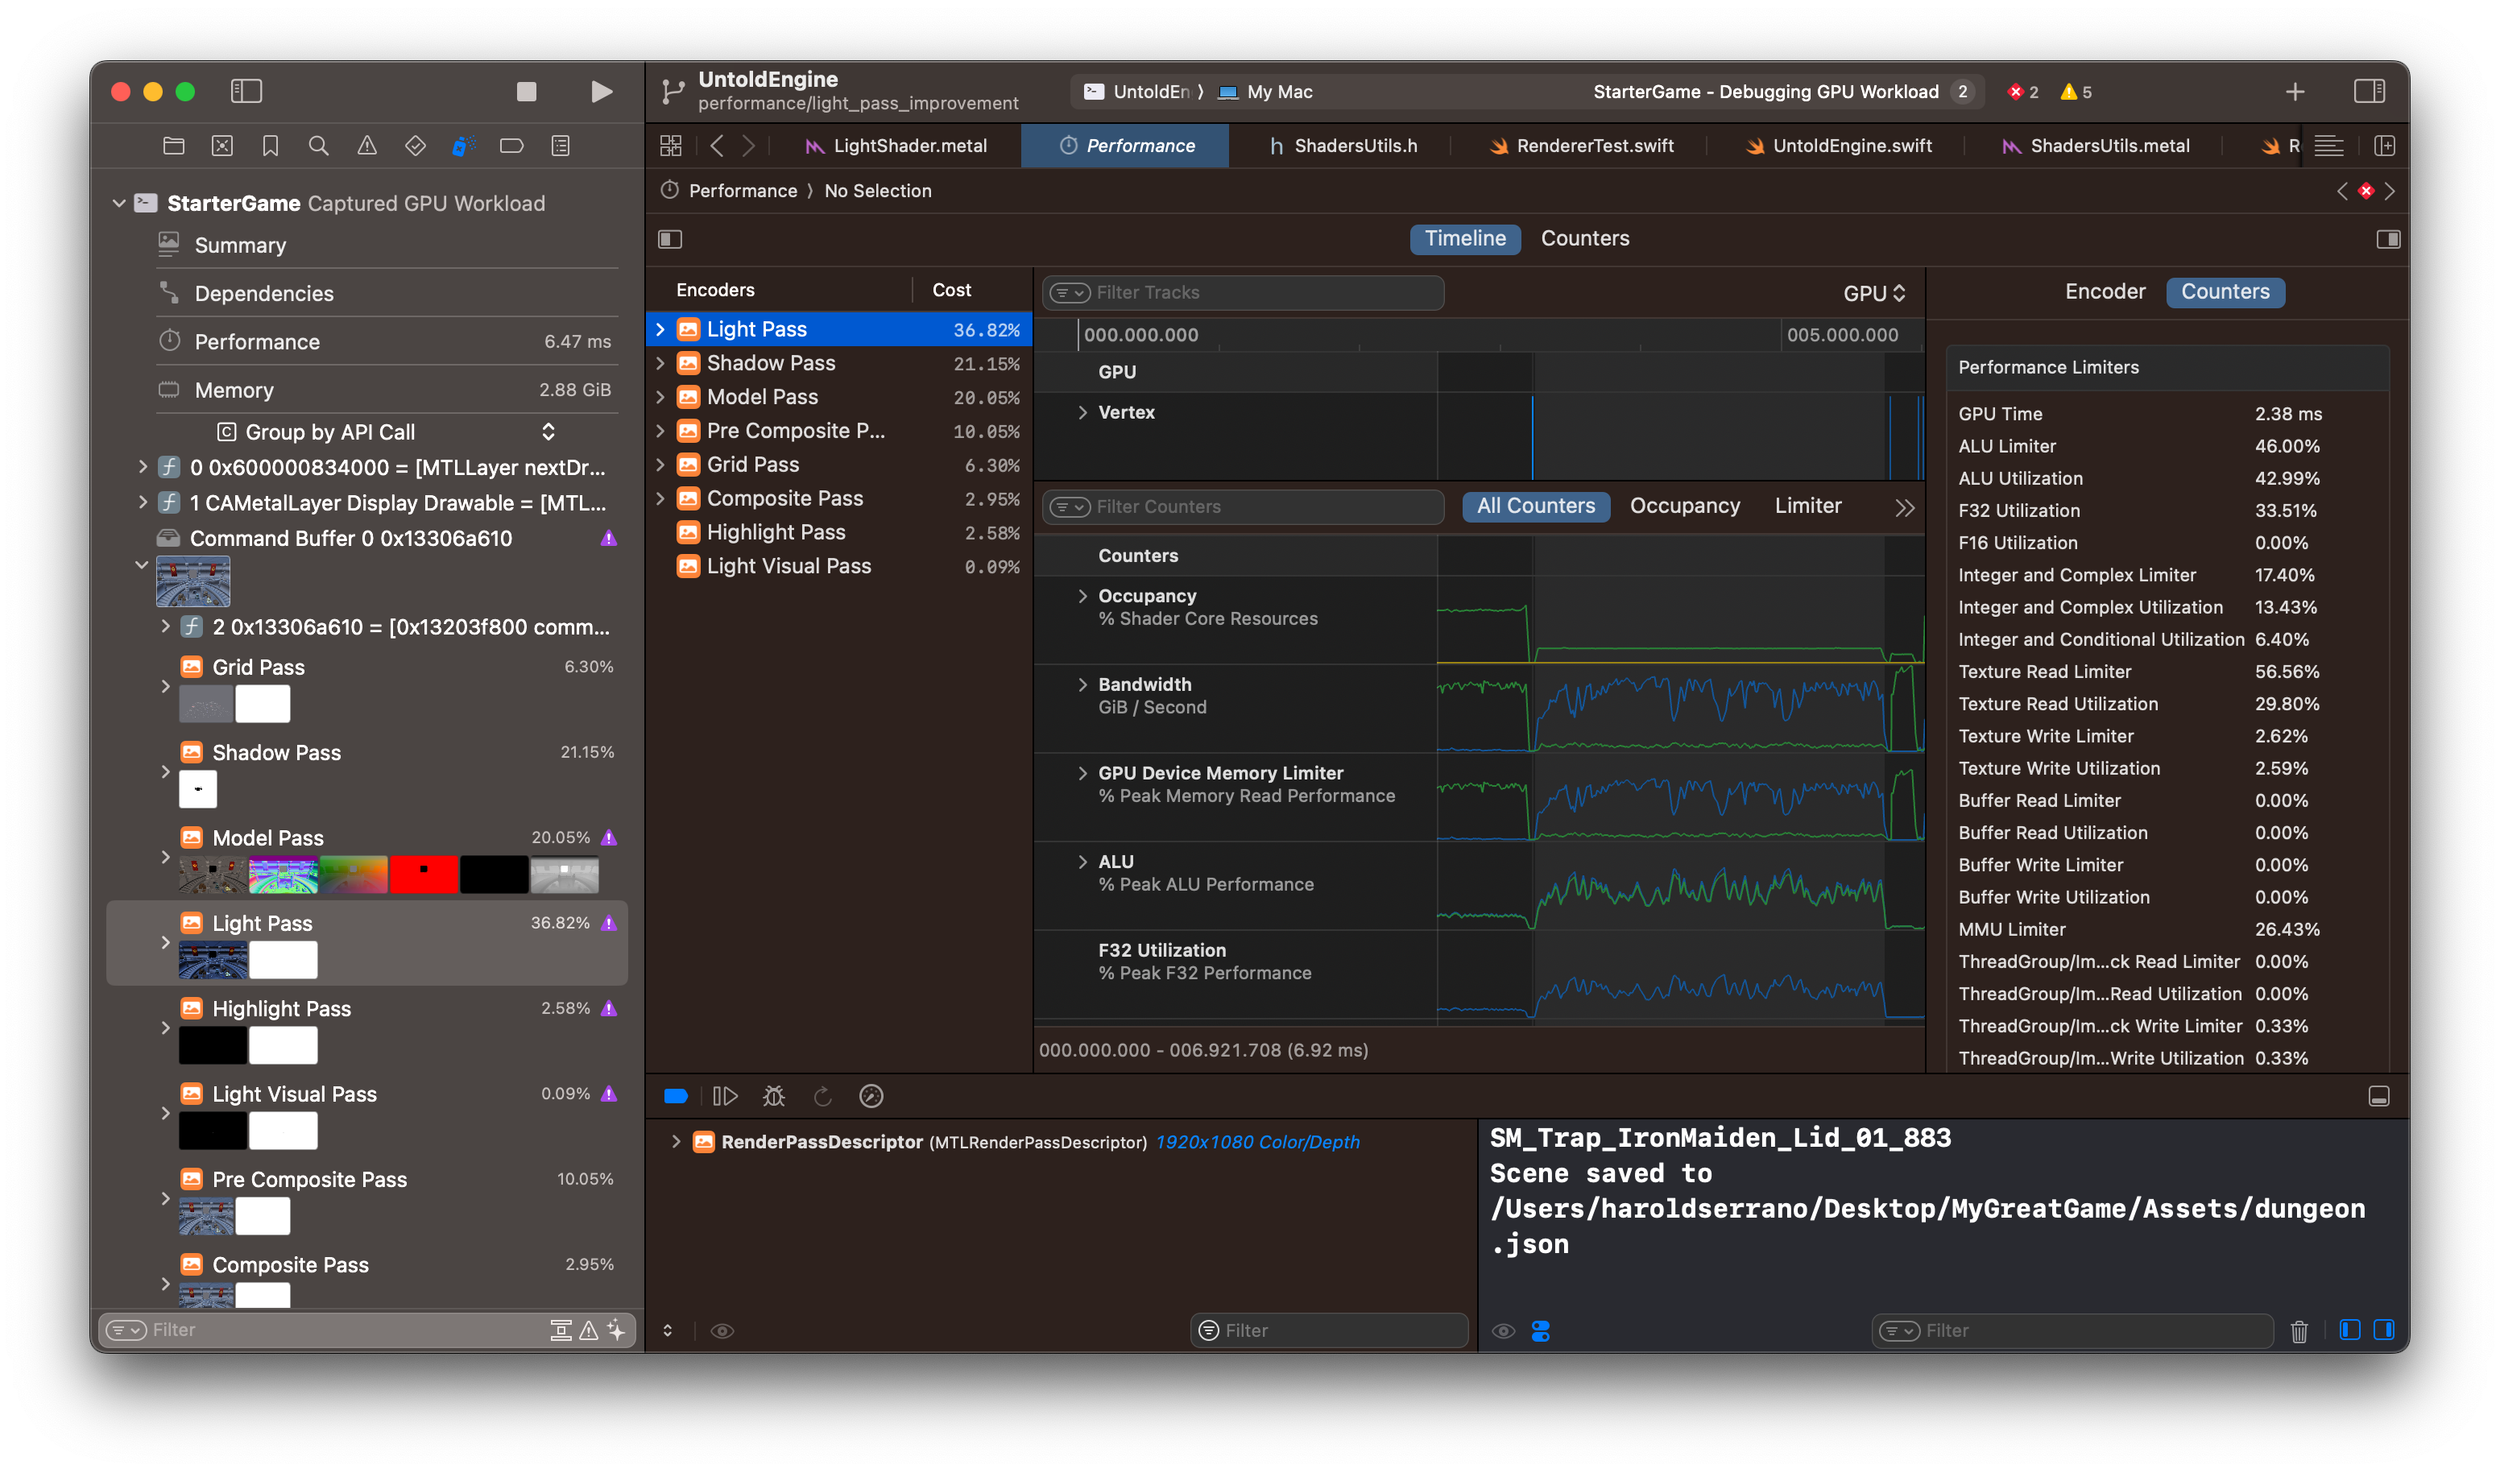
Task: Stop the running scheme
Action: click(x=526, y=92)
